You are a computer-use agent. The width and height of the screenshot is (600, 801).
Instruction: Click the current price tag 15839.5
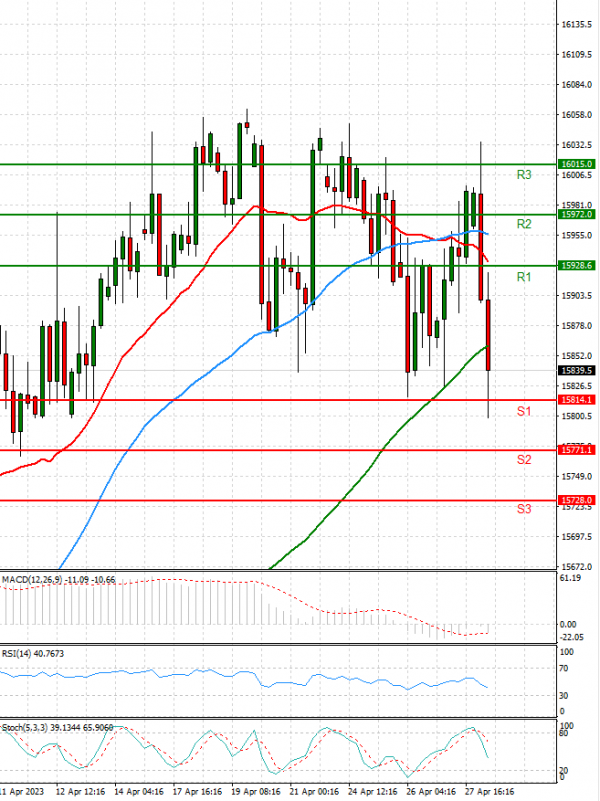(577, 370)
